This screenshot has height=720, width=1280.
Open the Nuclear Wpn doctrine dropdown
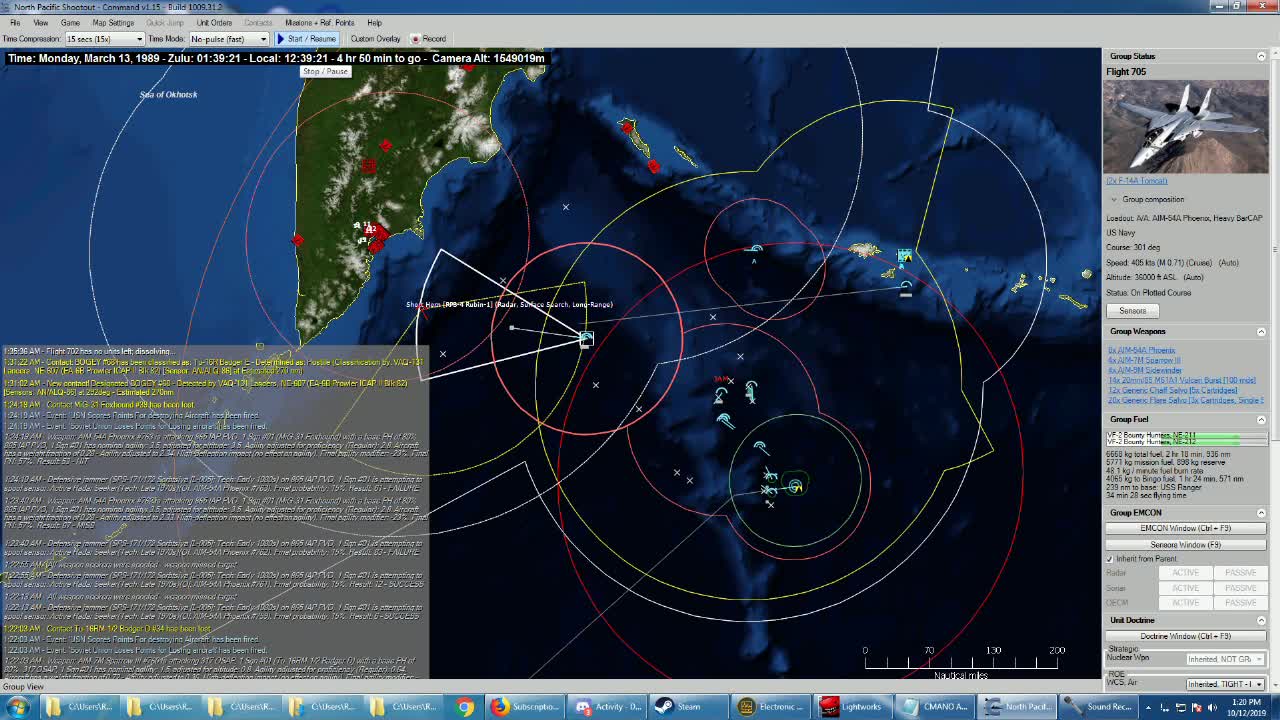[1225, 659]
